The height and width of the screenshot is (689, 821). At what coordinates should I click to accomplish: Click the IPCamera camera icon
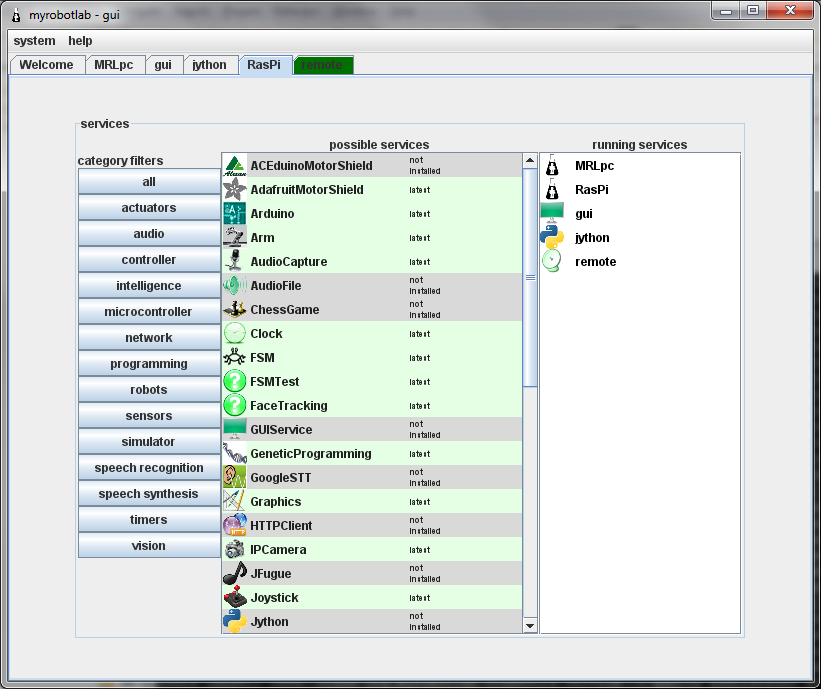pos(235,549)
